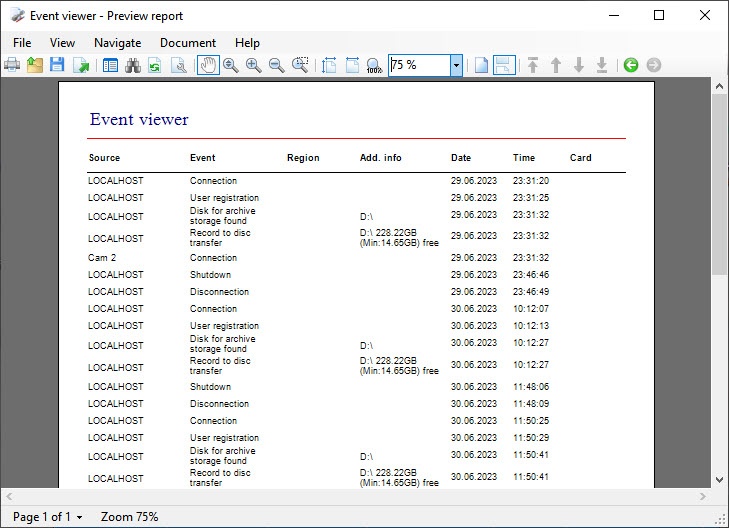Click the Export document icon
This screenshot has height=528, width=729.
click(x=80, y=65)
